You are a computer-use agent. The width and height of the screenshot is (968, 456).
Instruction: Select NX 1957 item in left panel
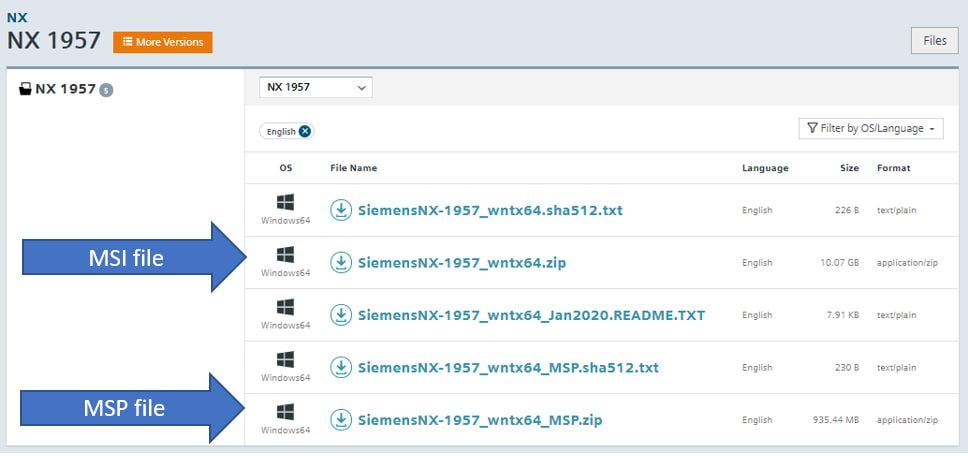point(65,89)
